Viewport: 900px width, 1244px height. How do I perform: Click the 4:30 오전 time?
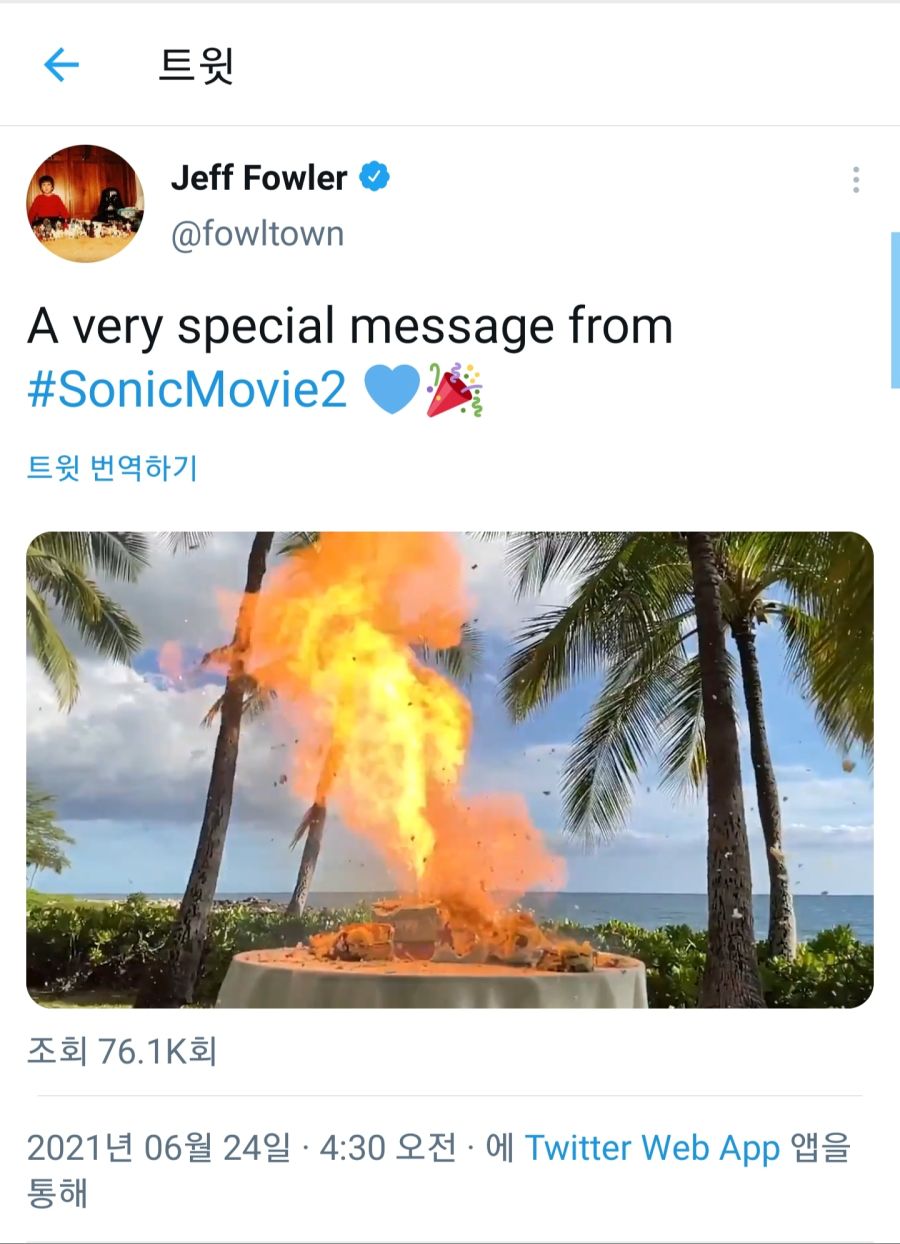click(x=388, y=1148)
